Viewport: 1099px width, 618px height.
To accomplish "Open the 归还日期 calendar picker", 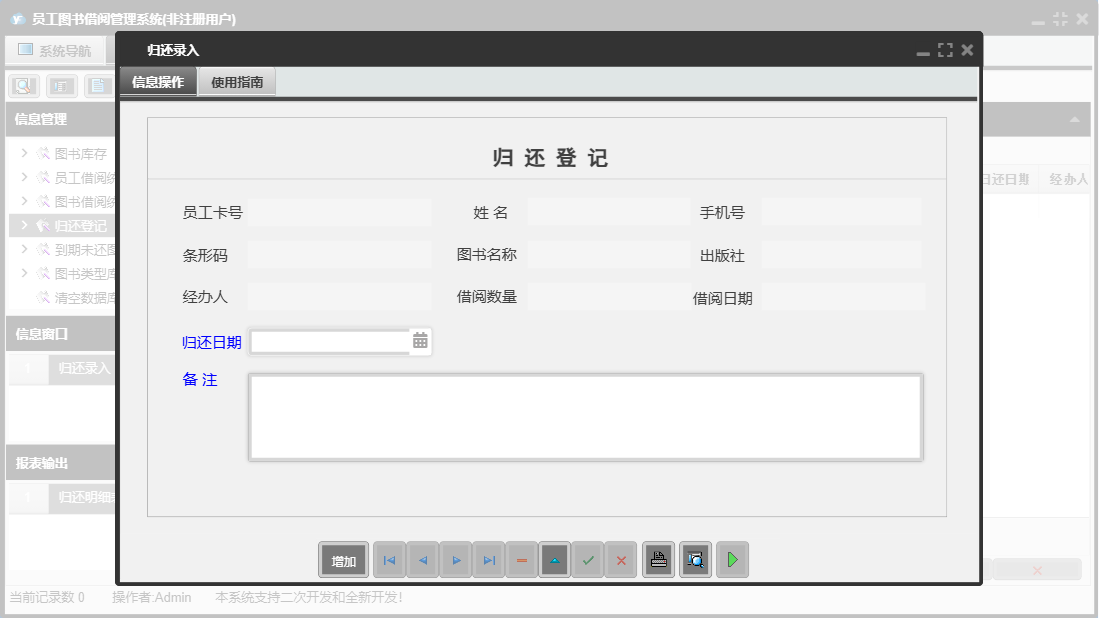I will point(421,341).
